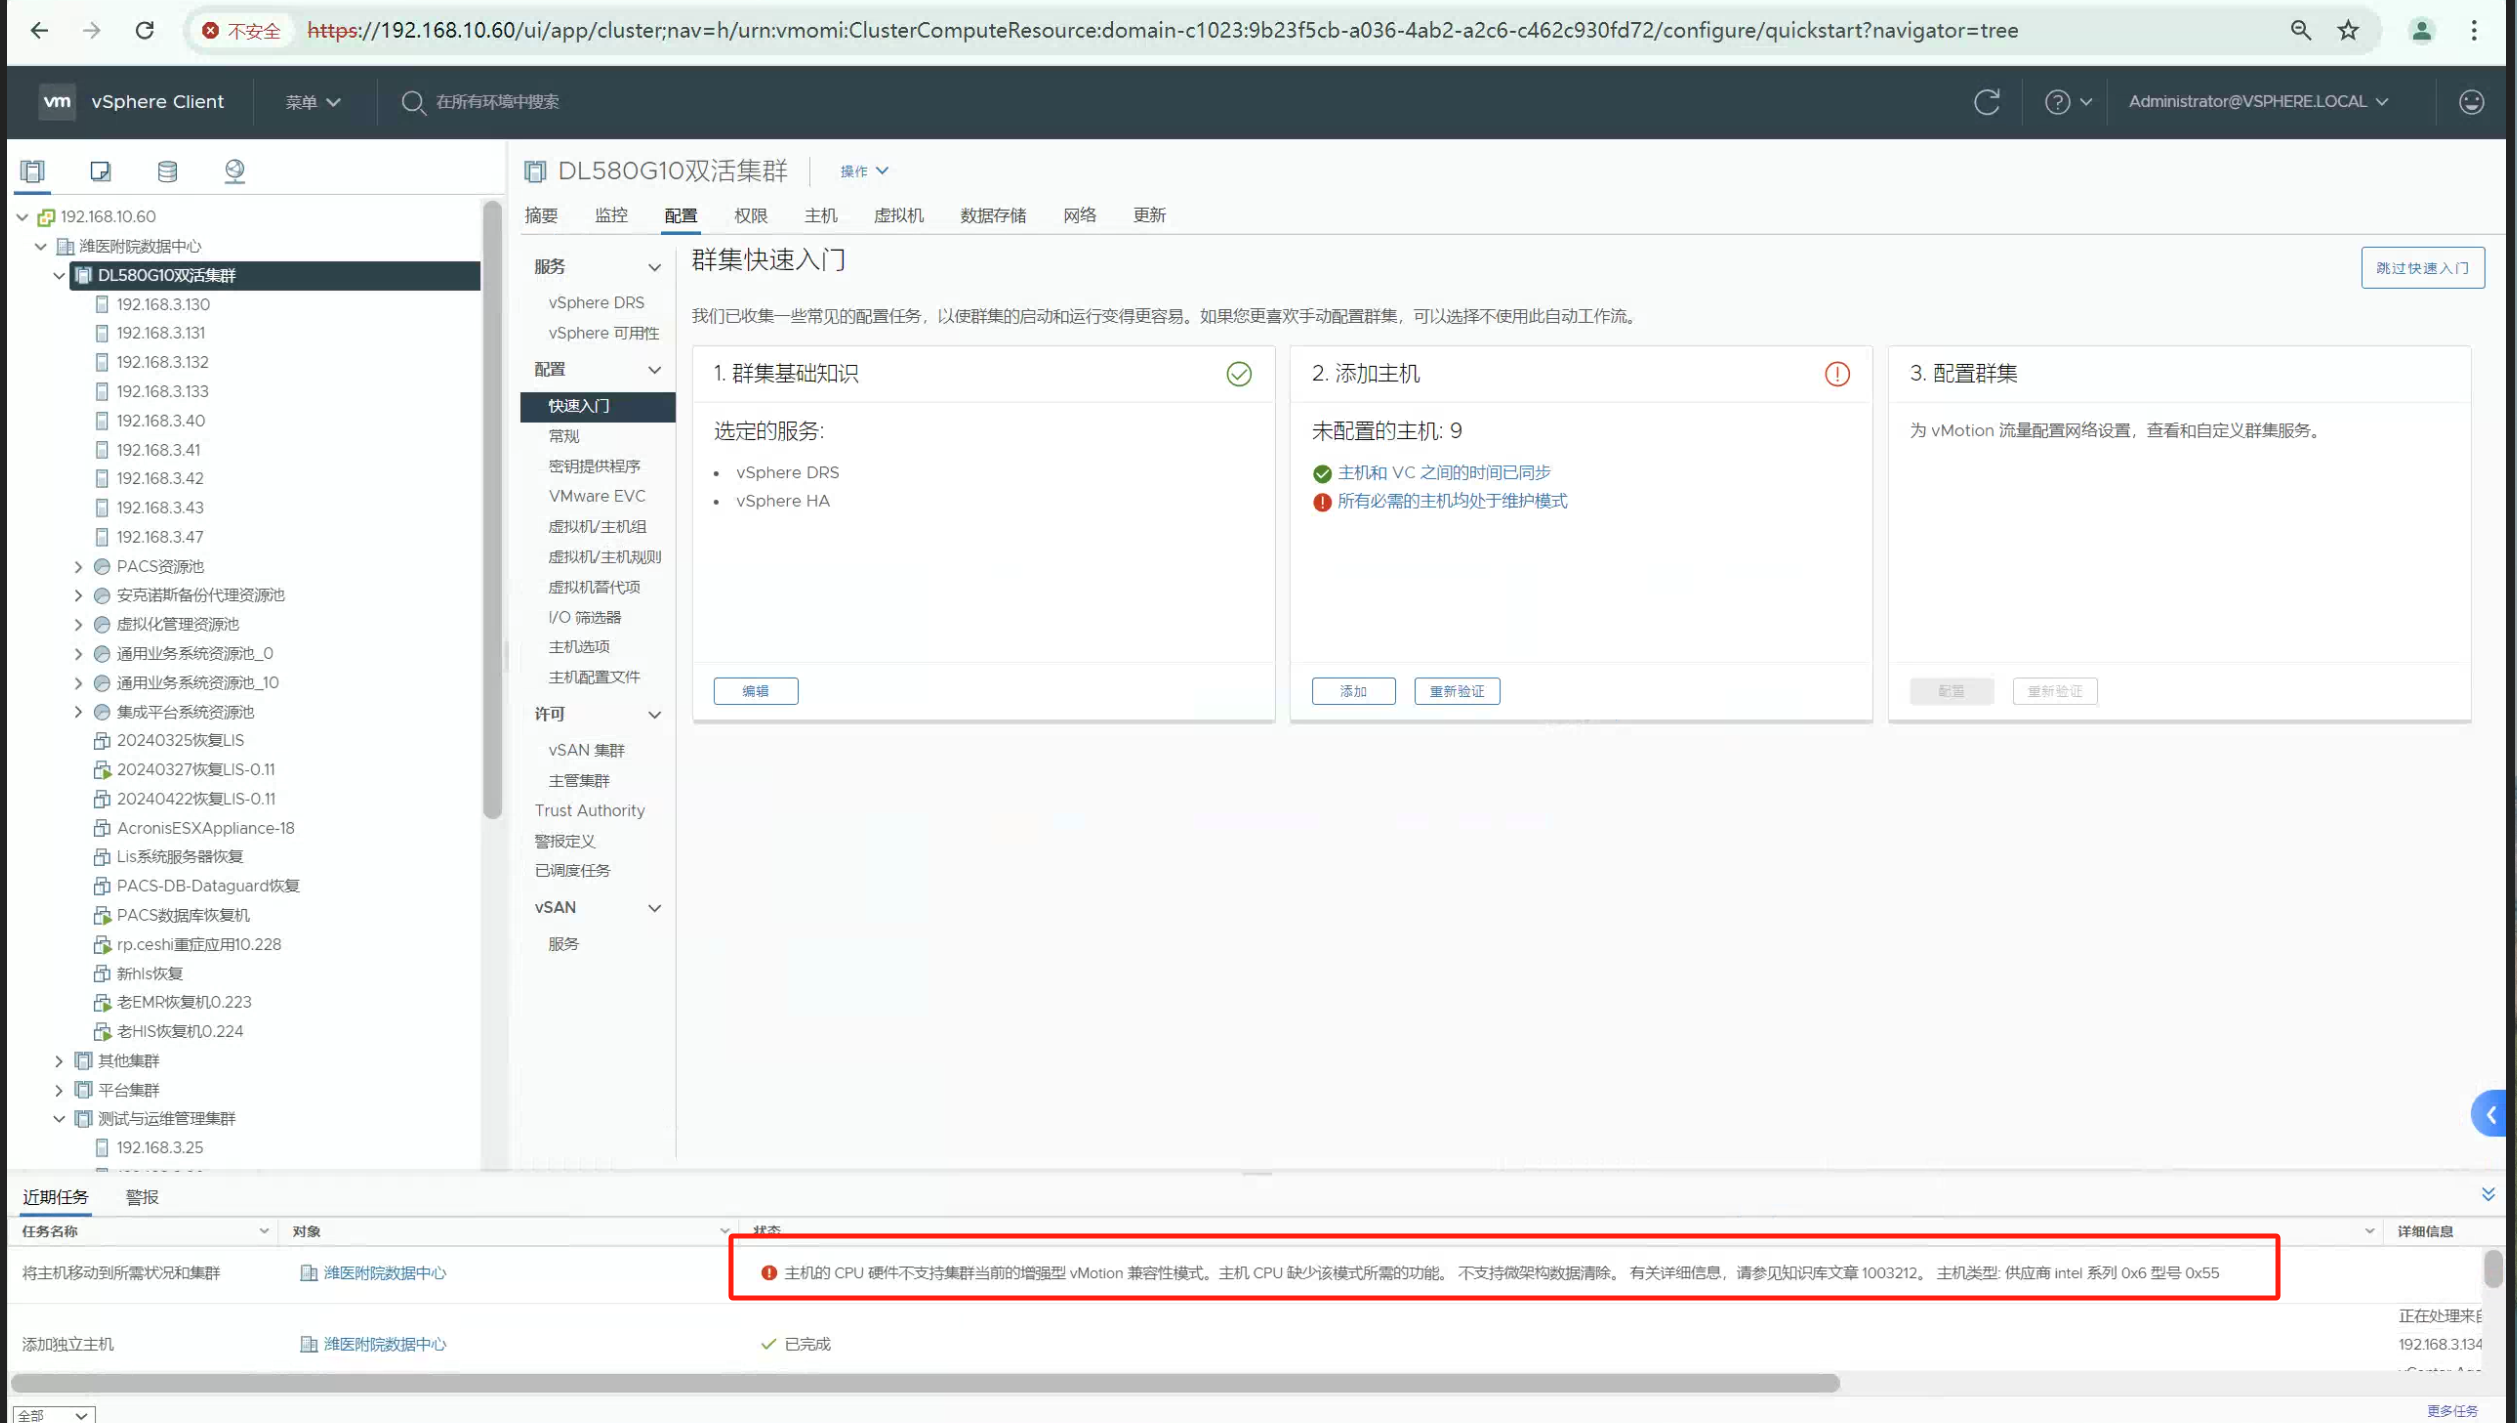This screenshot has height=1423, width=2517.
Task: Switch to the 警报 tab in bottom panel
Action: 142,1197
